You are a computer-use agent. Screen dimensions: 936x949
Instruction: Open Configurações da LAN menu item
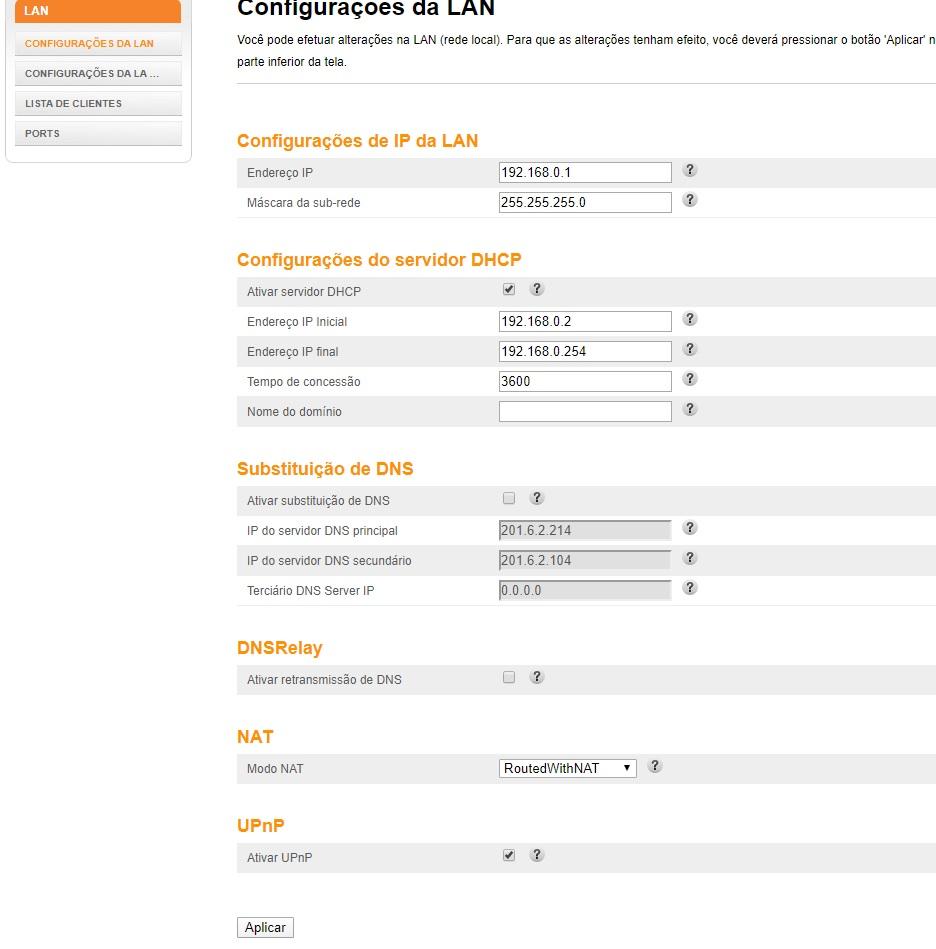[x=98, y=44]
